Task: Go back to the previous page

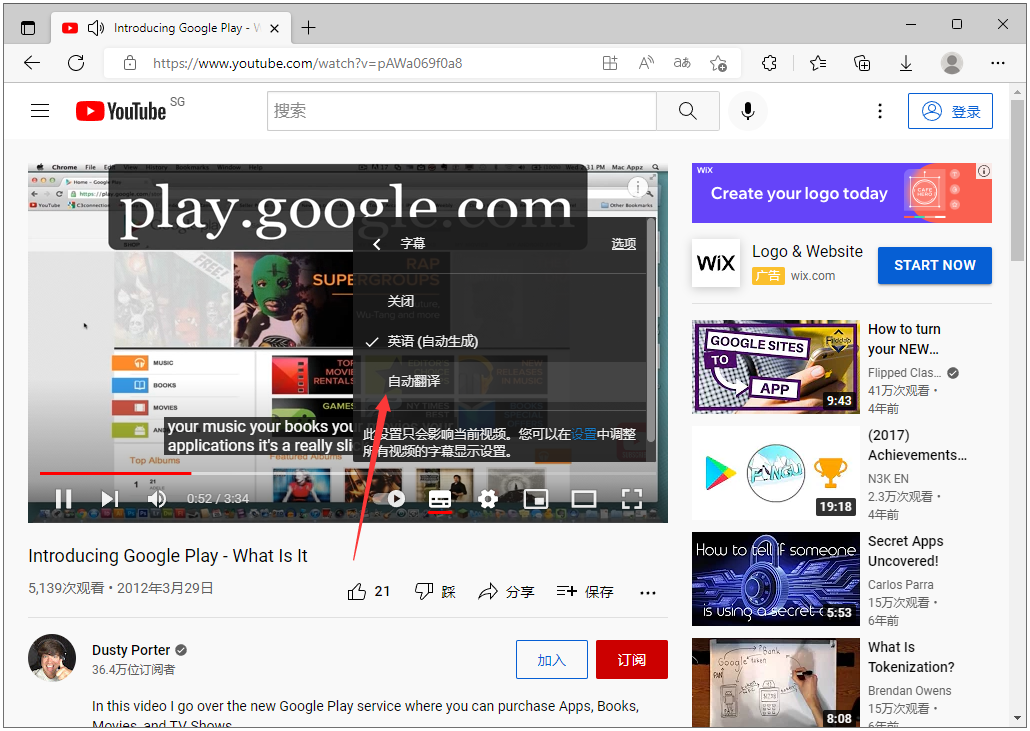Action: click(x=32, y=63)
